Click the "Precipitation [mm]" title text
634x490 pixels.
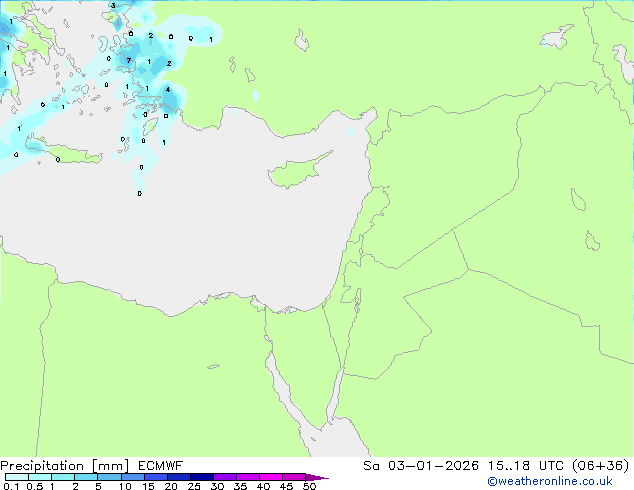(64, 466)
